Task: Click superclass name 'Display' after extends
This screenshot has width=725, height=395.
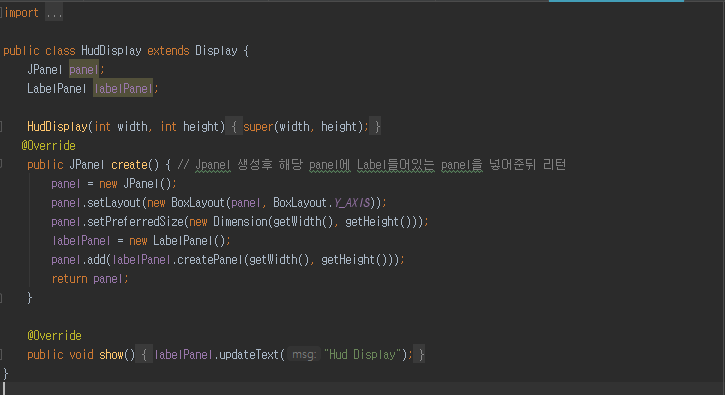Action: [216, 50]
